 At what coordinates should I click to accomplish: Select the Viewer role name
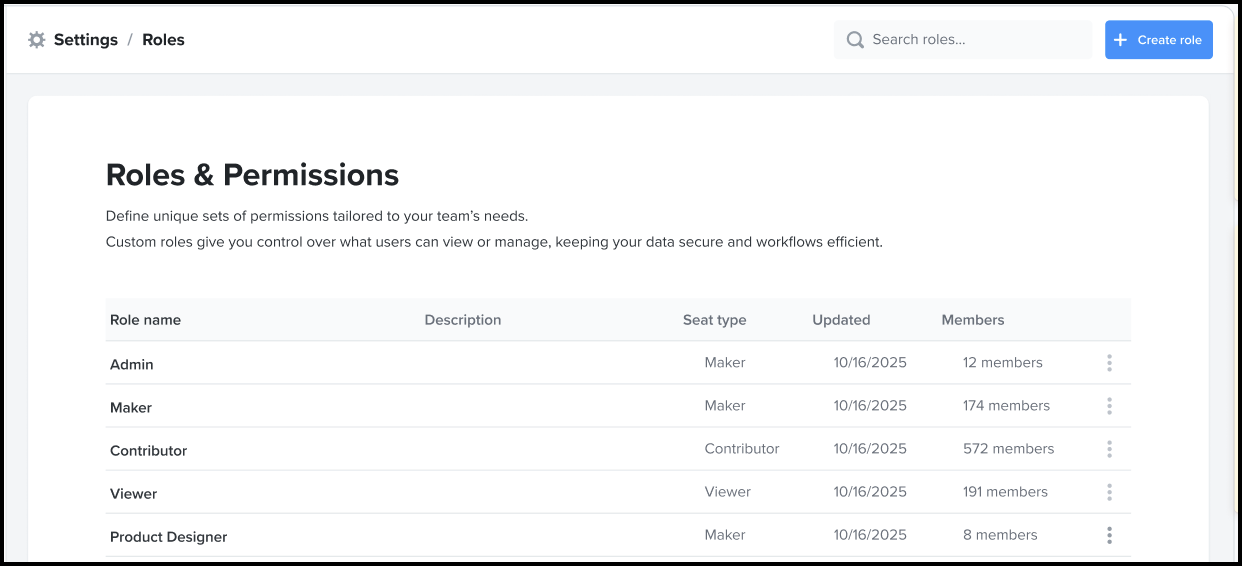(x=134, y=493)
